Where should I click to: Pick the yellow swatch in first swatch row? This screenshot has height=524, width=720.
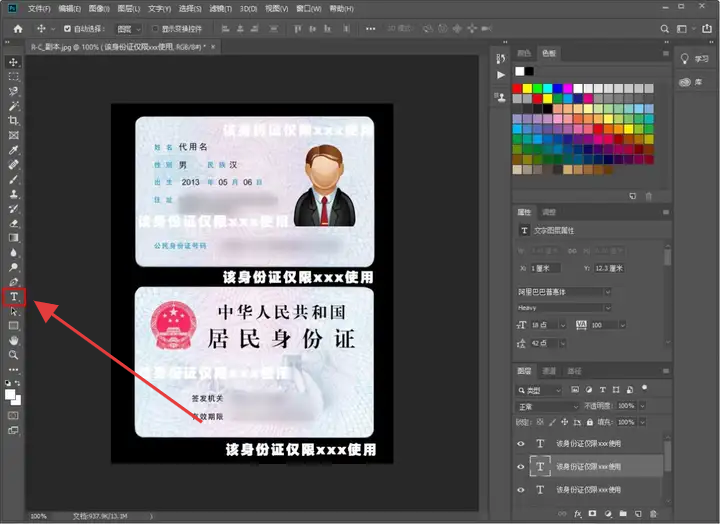pyautogui.click(x=527, y=88)
